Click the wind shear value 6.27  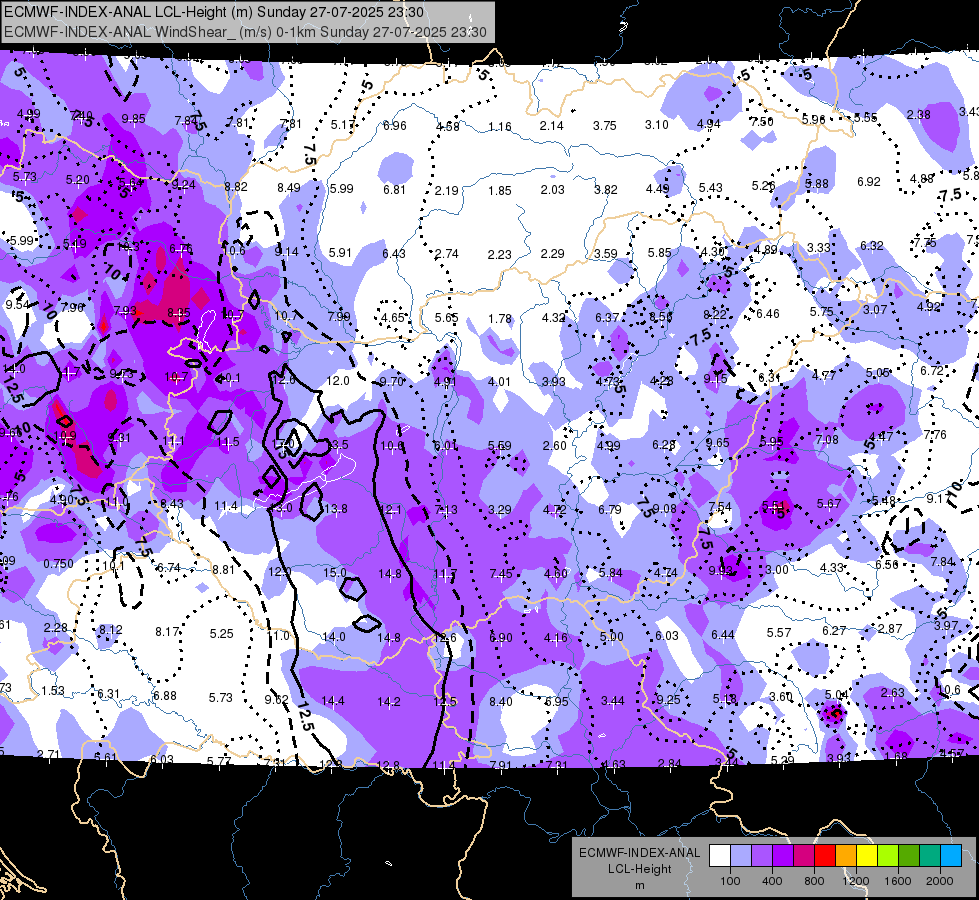pos(834,630)
